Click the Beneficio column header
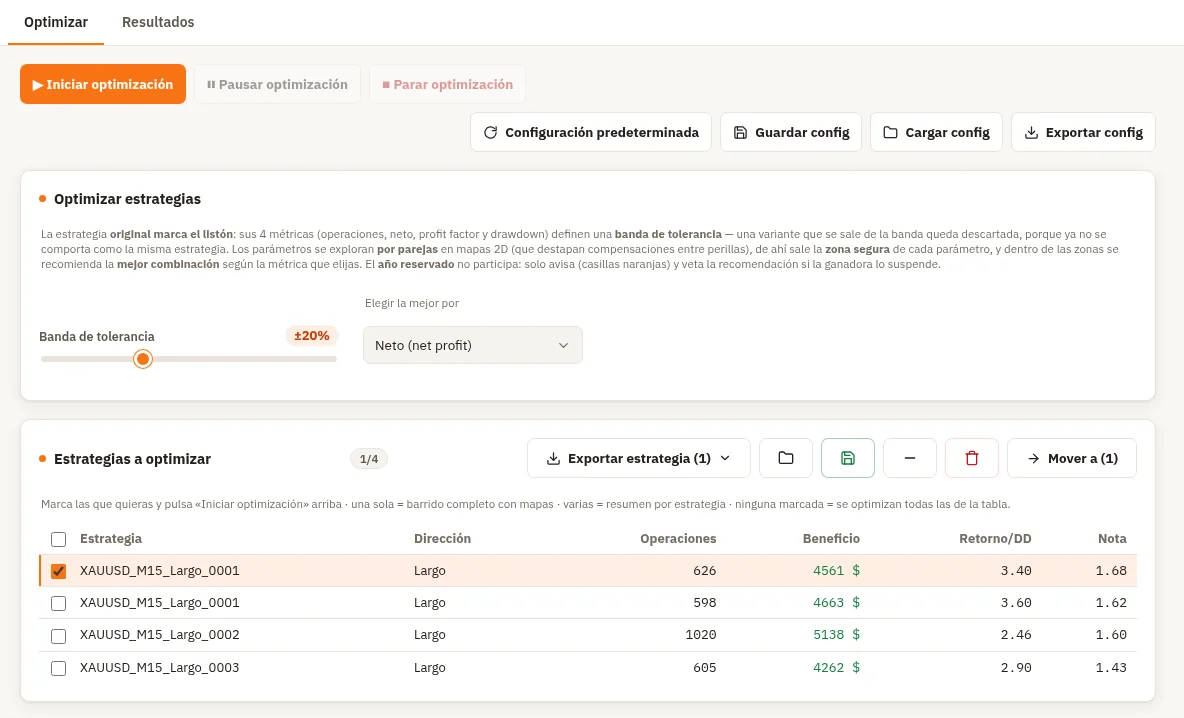 (x=831, y=538)
